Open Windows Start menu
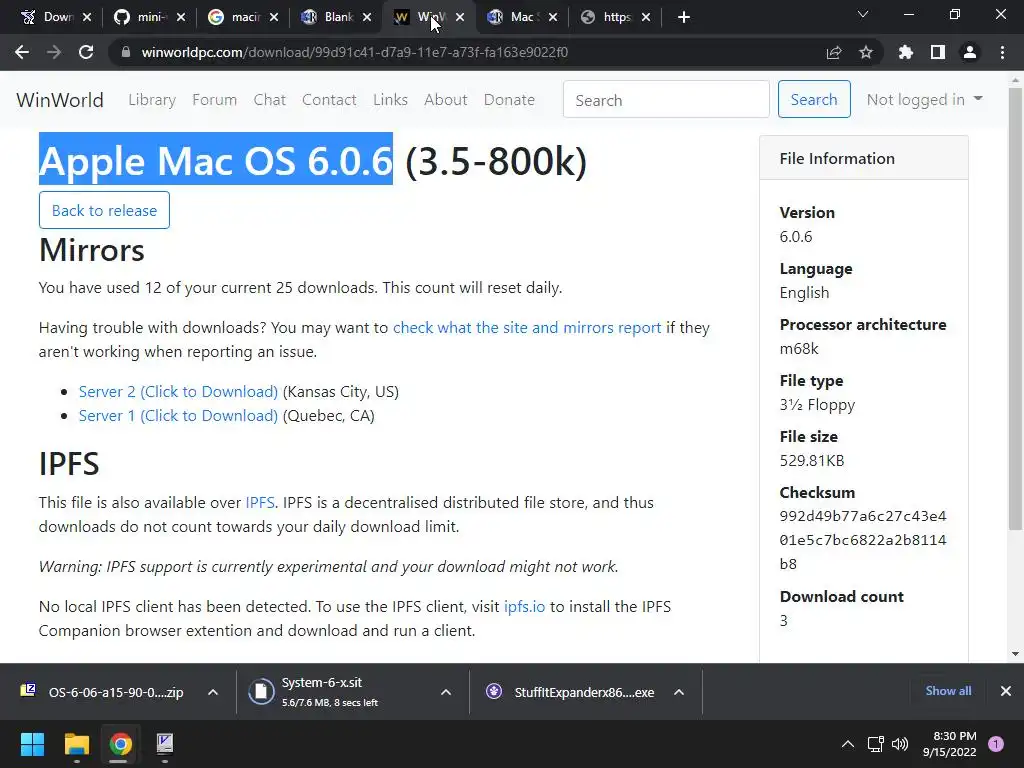 tap(32, 744)
